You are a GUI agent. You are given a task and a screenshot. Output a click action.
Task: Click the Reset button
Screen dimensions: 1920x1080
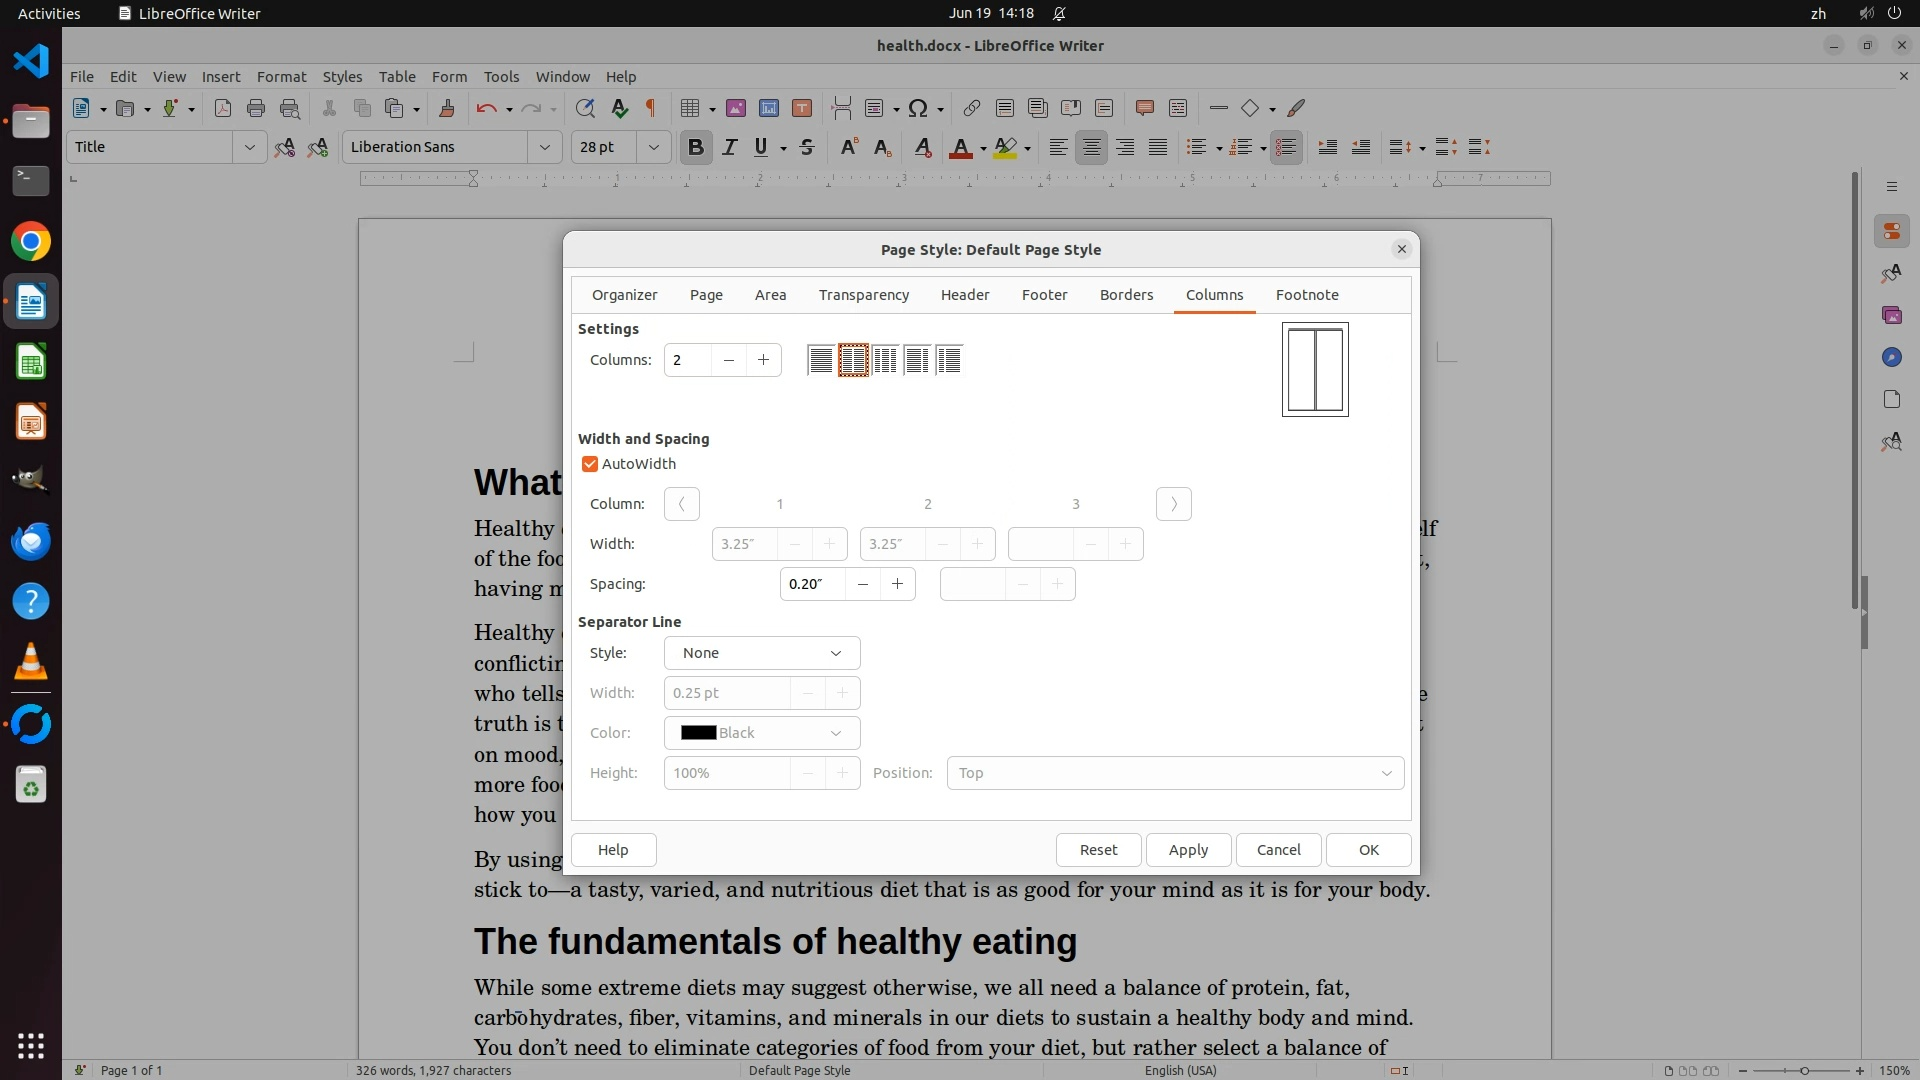[1098, 850]
